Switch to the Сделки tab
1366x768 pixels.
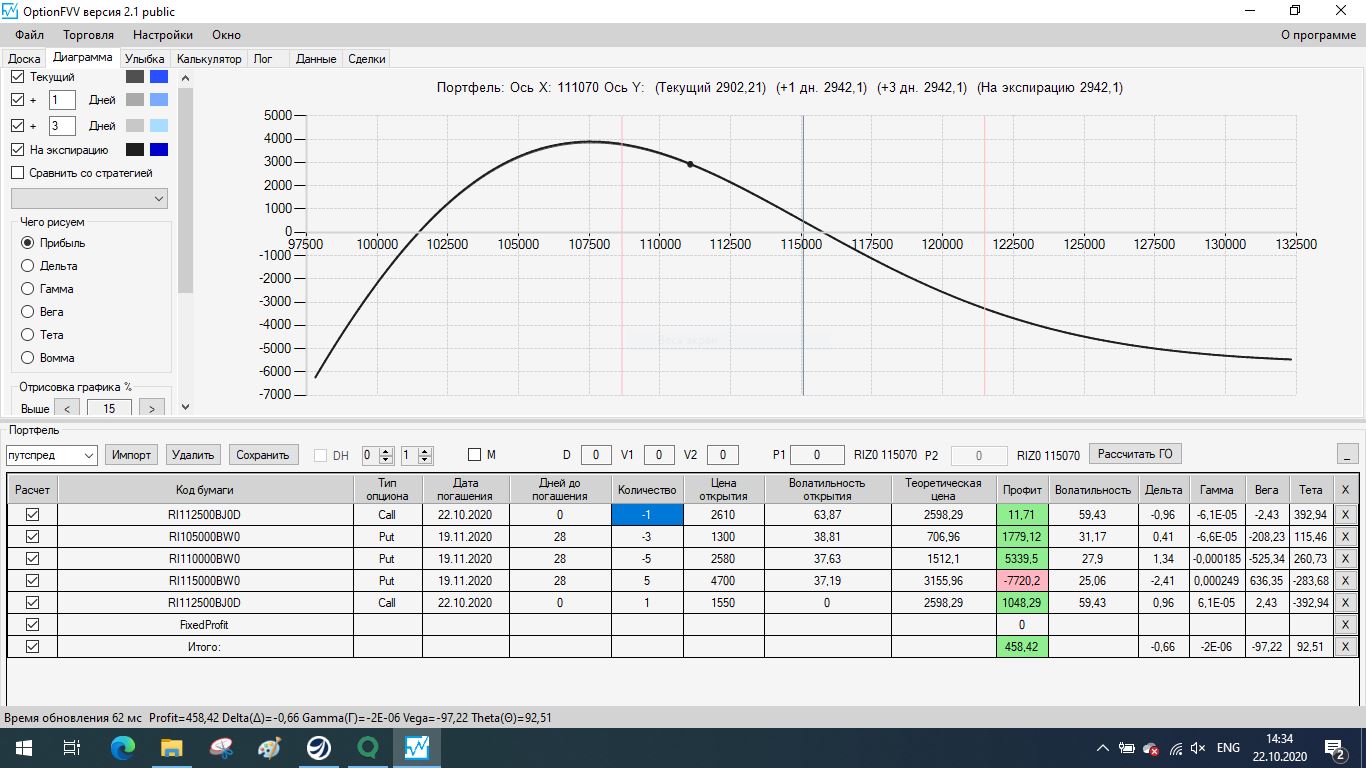367,59
